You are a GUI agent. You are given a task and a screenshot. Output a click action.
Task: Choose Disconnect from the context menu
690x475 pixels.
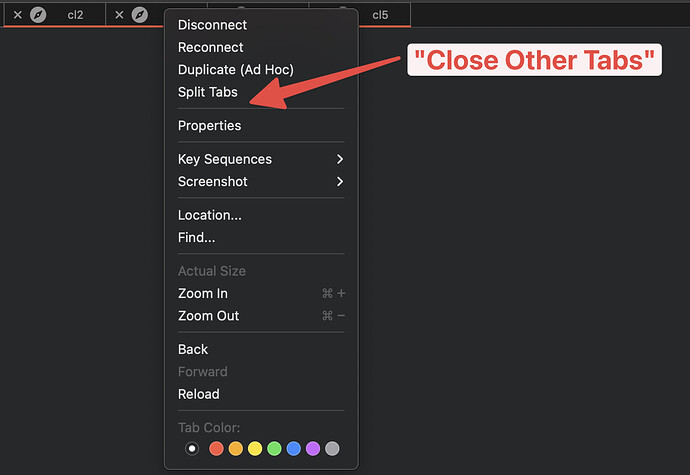click(261, 25)
